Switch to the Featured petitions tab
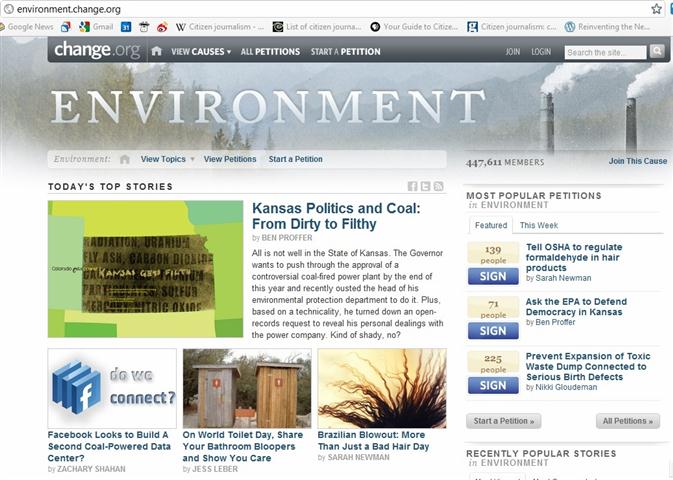673x480 pixels. point(491,225)
